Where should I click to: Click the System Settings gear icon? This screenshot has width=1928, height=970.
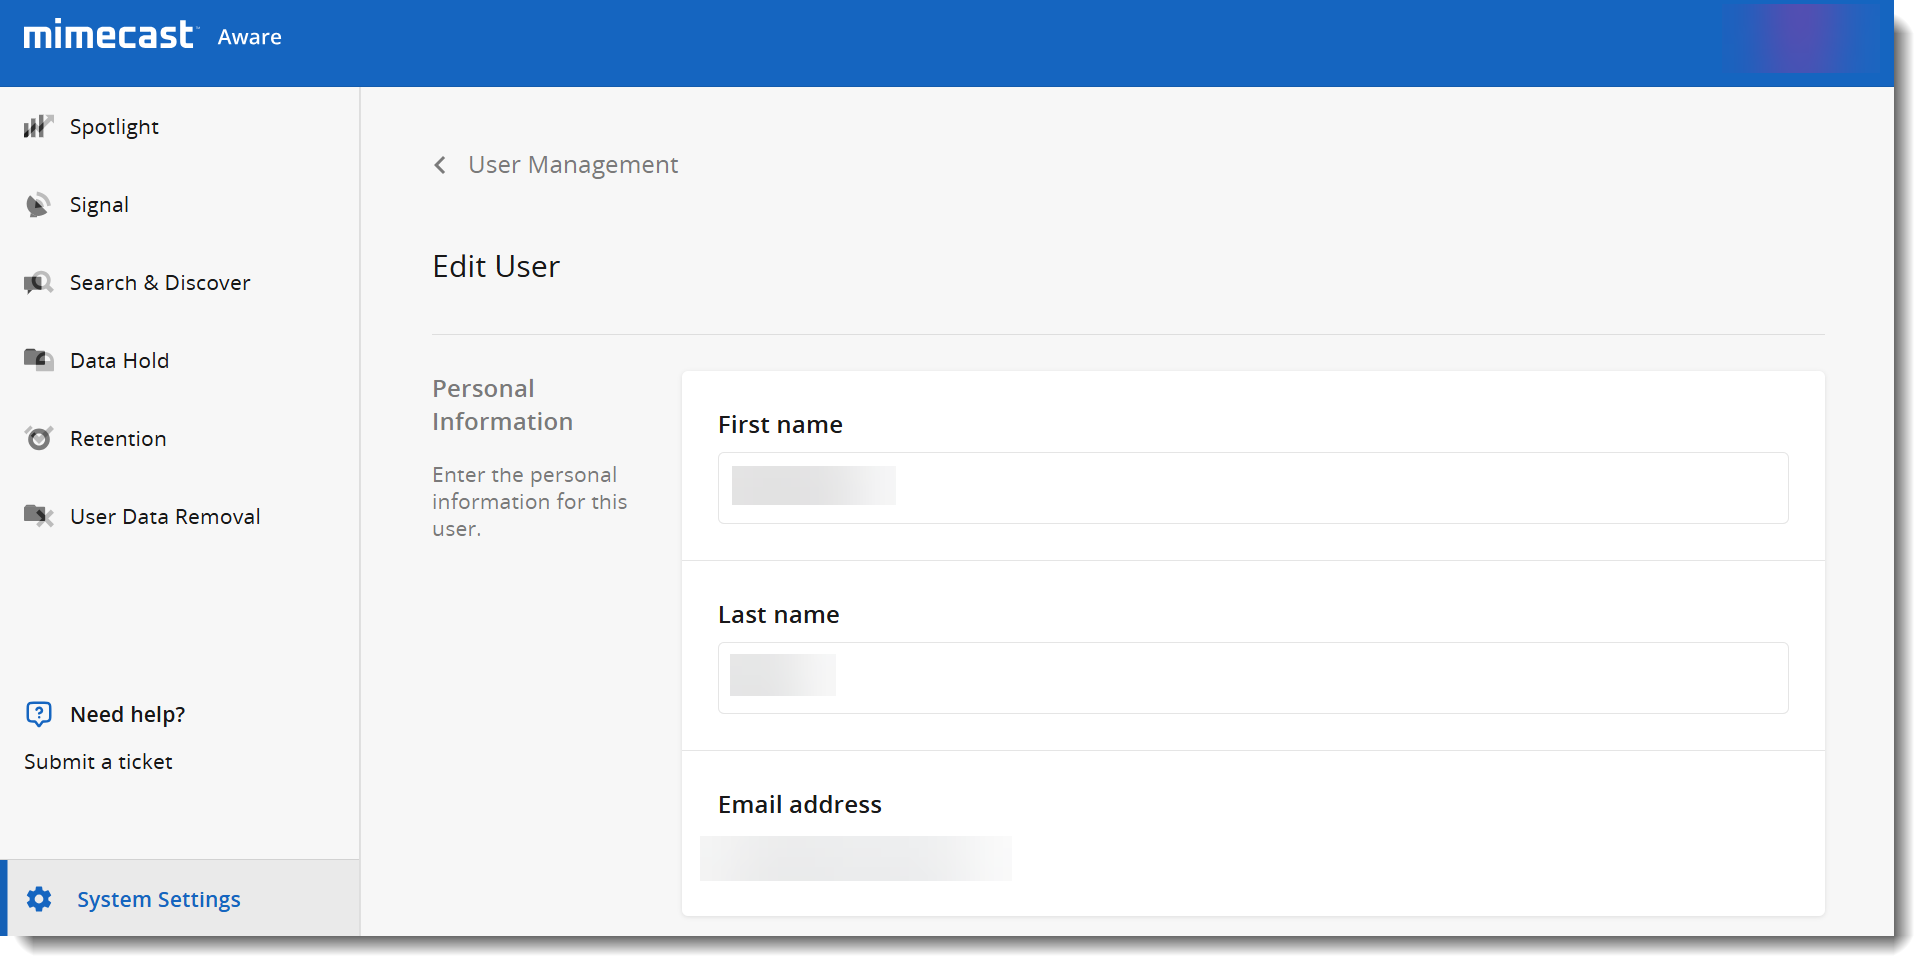(x=39, y=899)
